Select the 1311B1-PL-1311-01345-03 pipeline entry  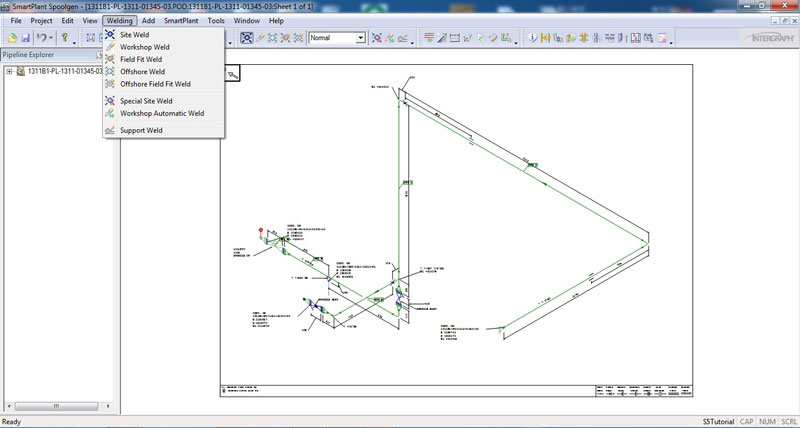tap(65, 71)
